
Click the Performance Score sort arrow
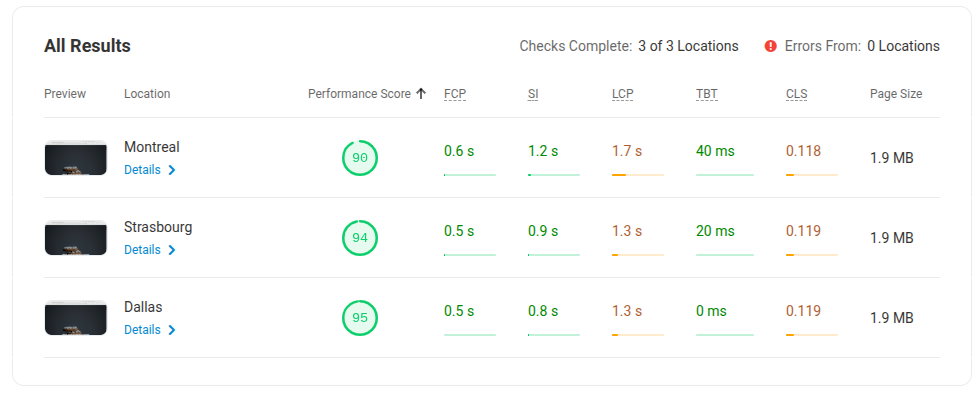click(421, 94)
